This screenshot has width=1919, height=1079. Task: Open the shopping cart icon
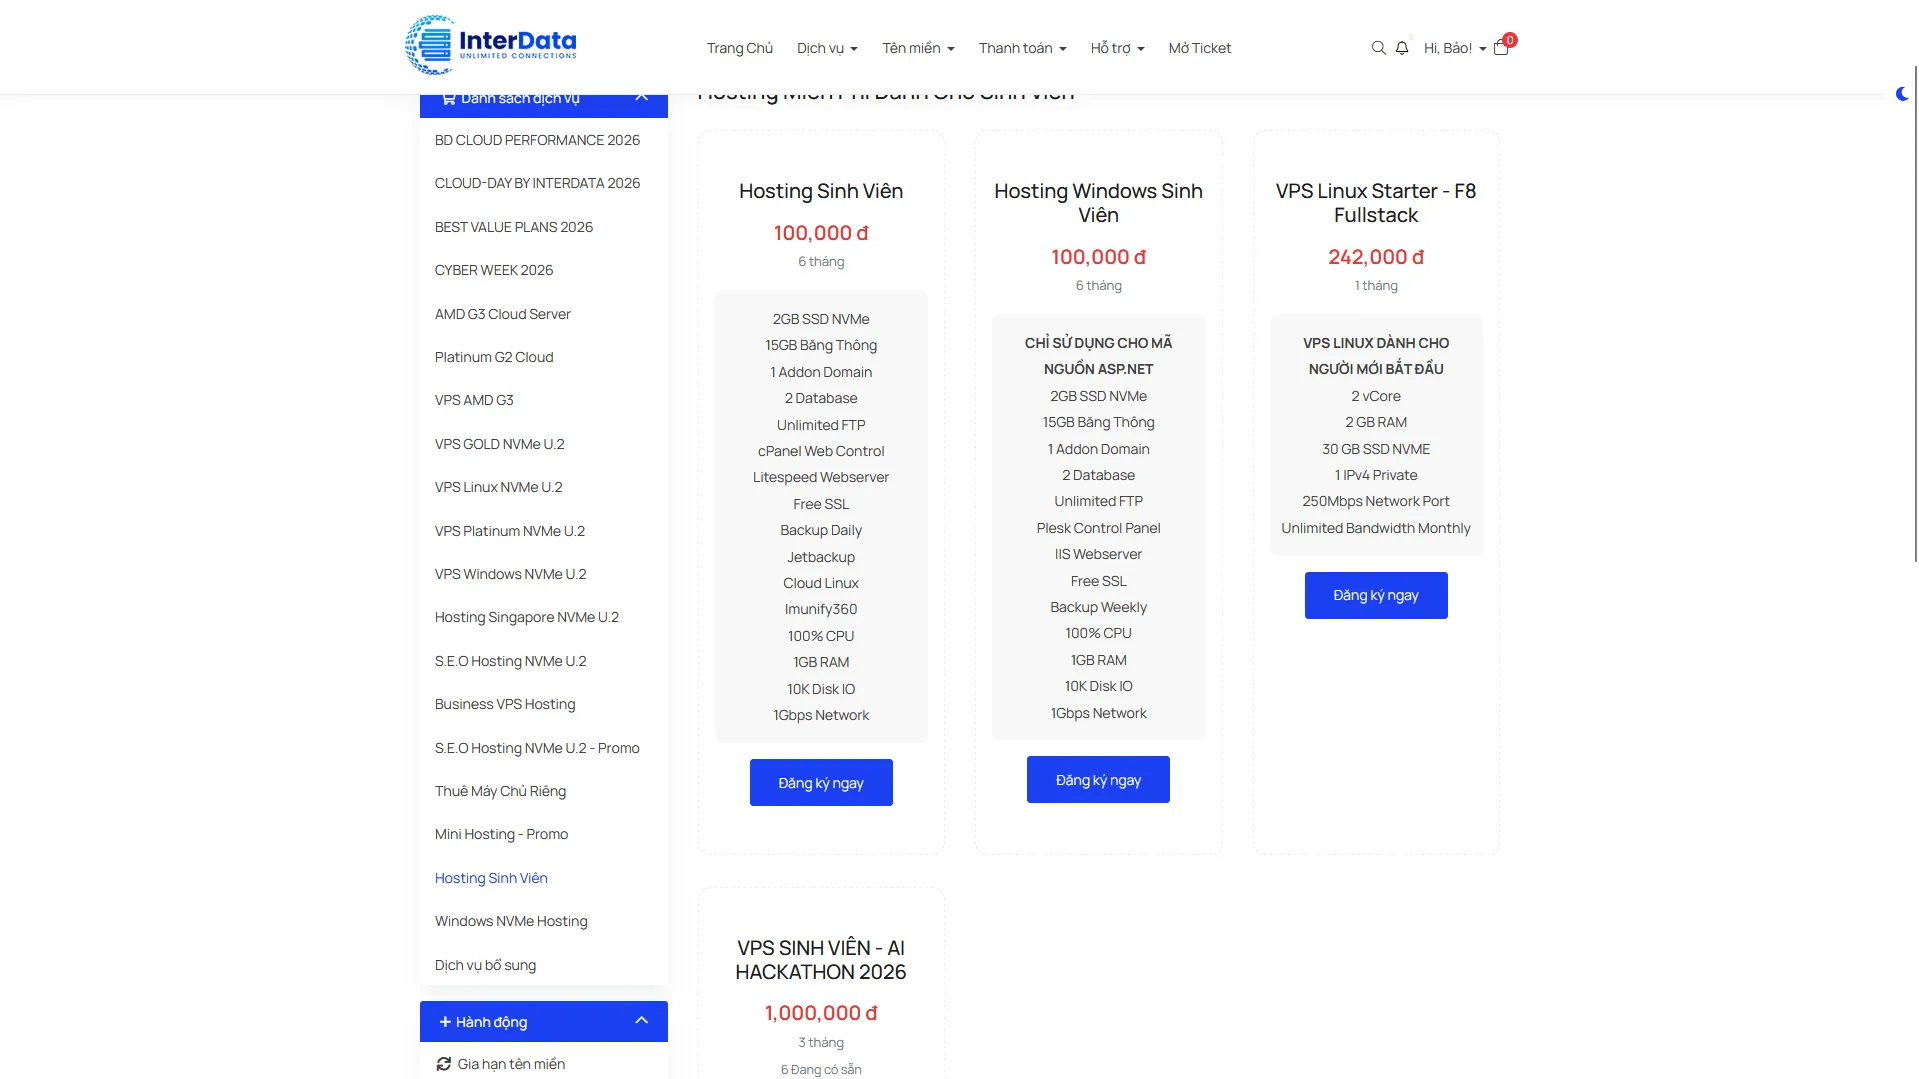tap(1501, 47)
